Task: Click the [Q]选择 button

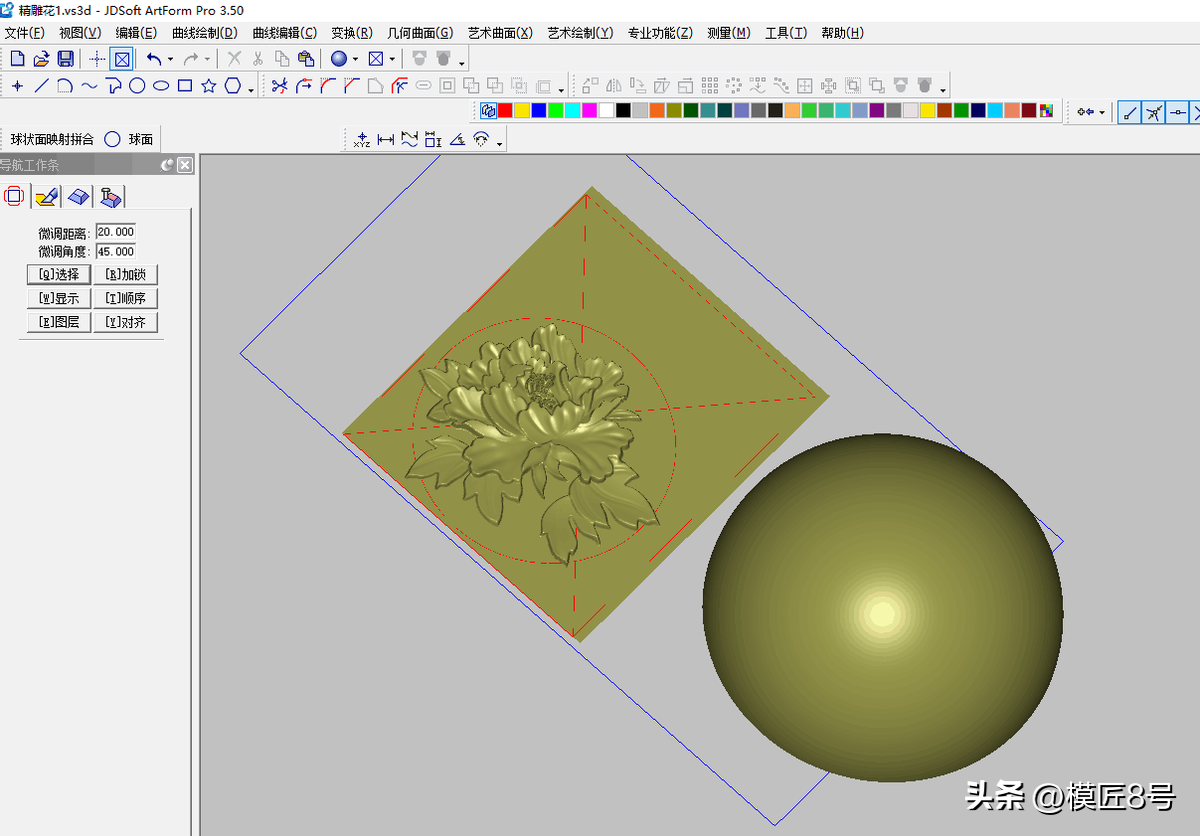Action: [59, 274]
